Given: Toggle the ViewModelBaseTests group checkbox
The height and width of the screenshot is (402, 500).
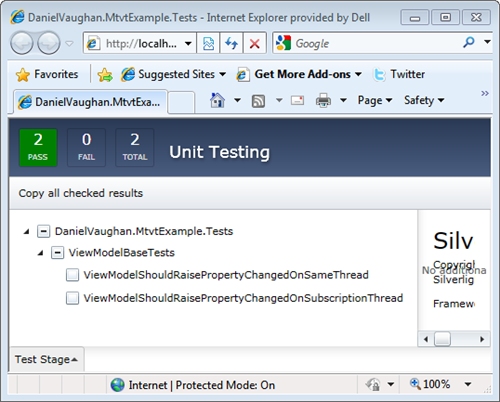Looking at the screenshot, I should 57,253.
